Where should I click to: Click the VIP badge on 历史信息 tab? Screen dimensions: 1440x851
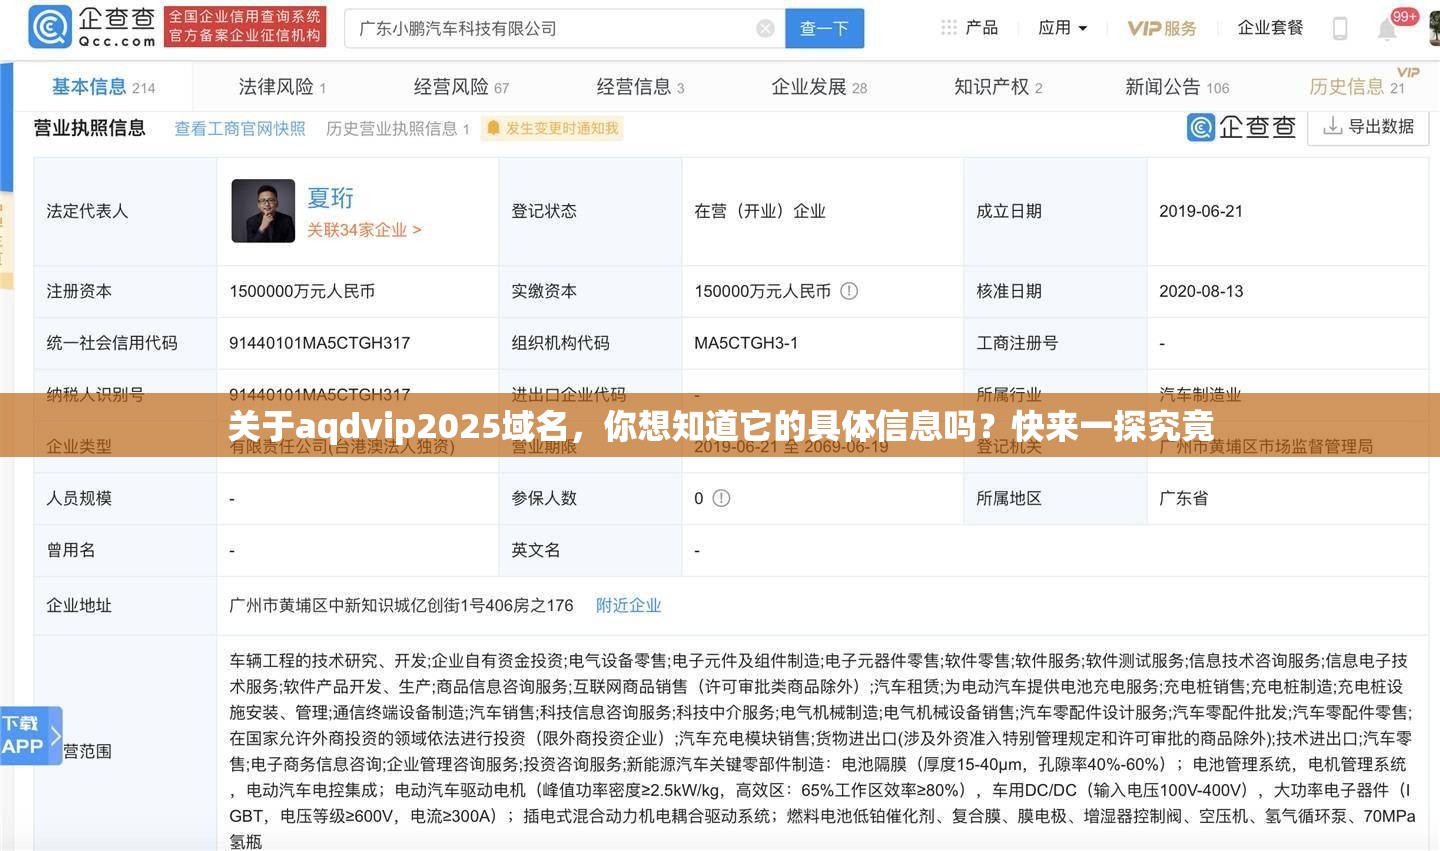click(1408, 72)
